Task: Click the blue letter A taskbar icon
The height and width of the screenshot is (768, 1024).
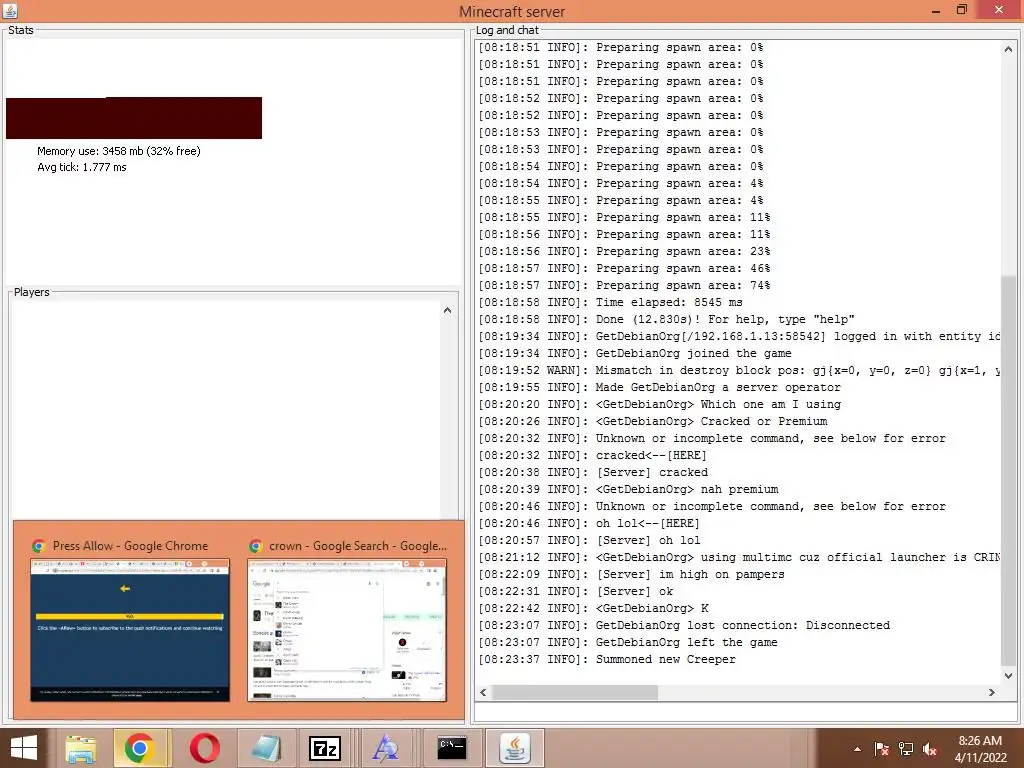Action: click(x=385, y=748)
